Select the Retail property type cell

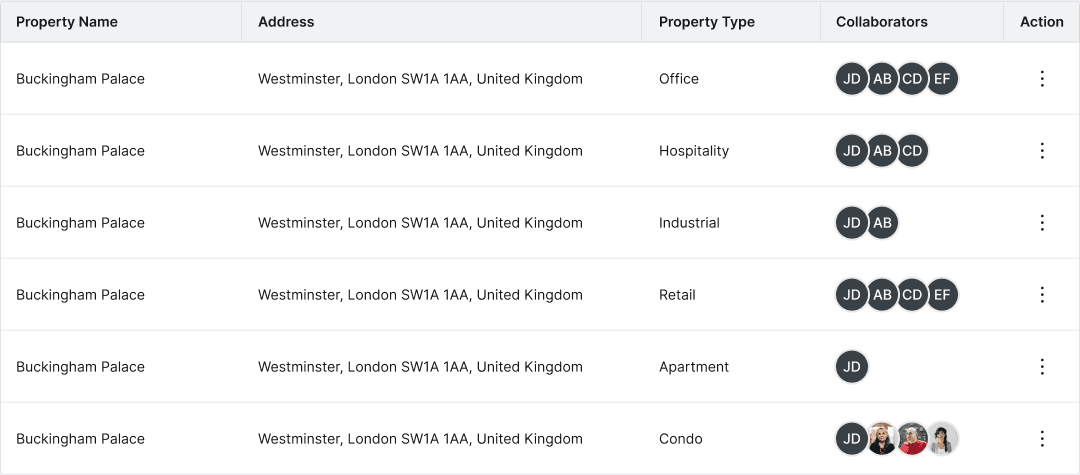[677, 295]
